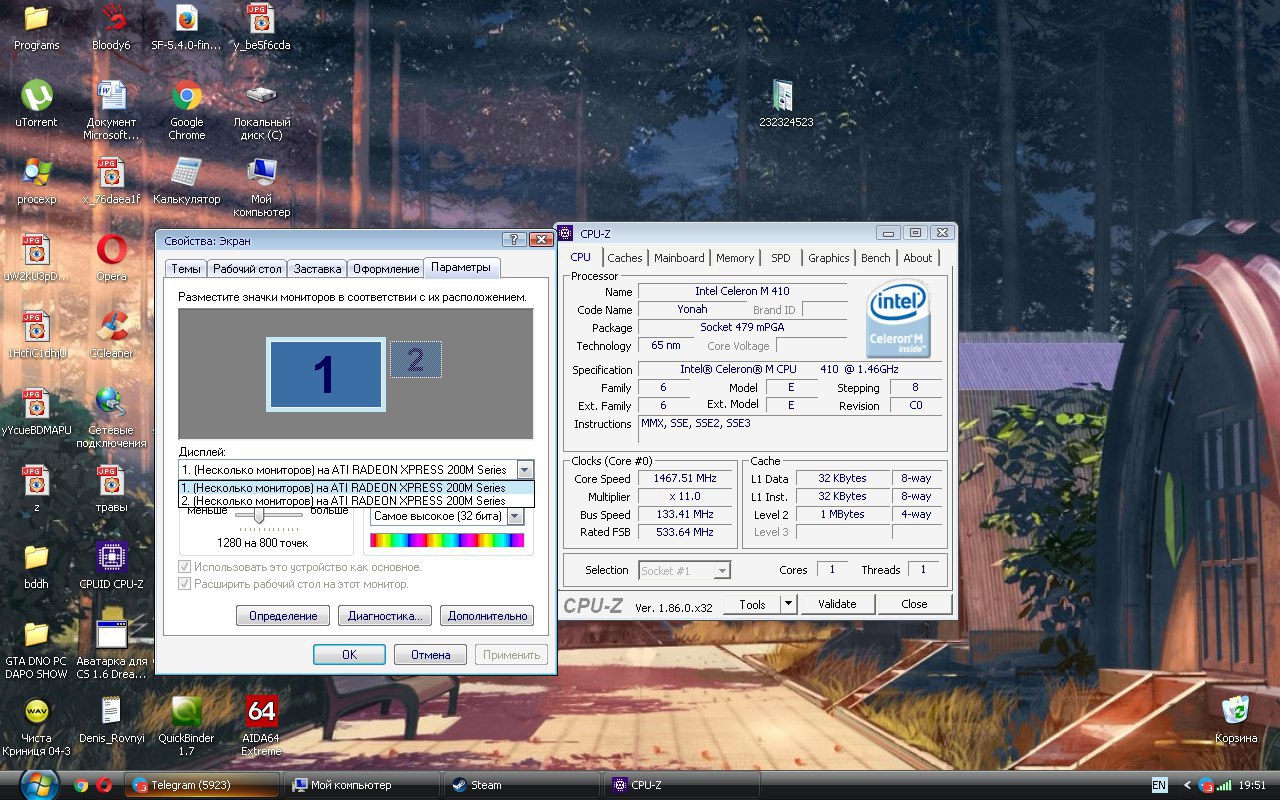
Task: Confirm display settings with OK
Action: (349, 655)
